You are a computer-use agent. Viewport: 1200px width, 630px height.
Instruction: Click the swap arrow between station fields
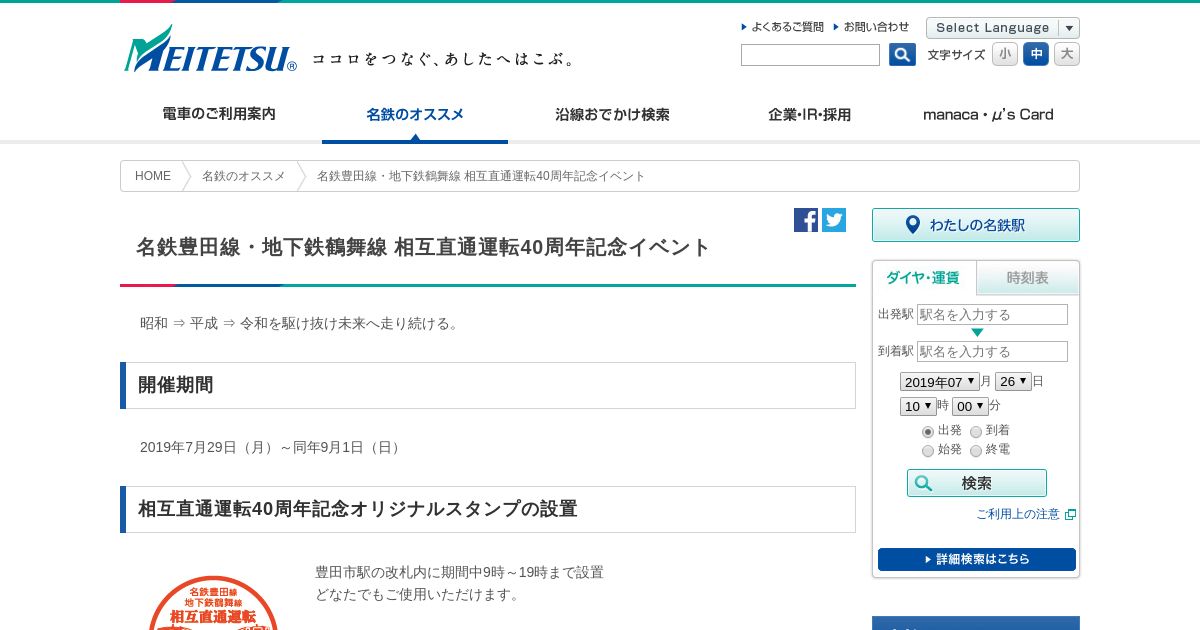click(977, 333)
